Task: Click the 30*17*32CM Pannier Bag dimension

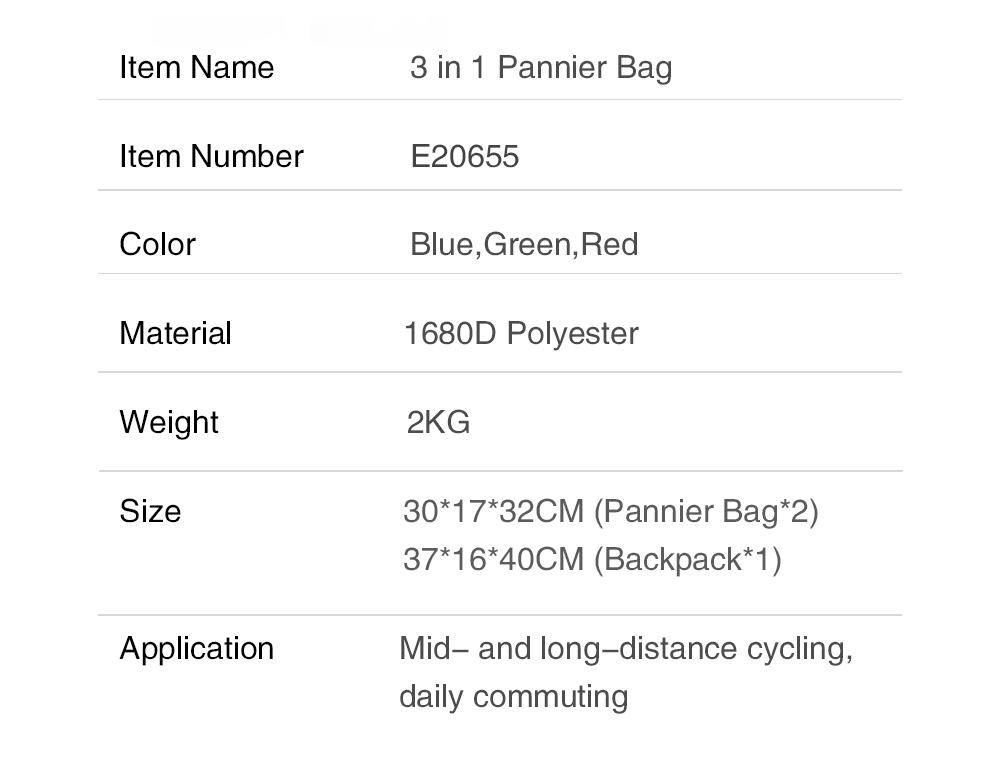Action: click(x=610, y=512)
